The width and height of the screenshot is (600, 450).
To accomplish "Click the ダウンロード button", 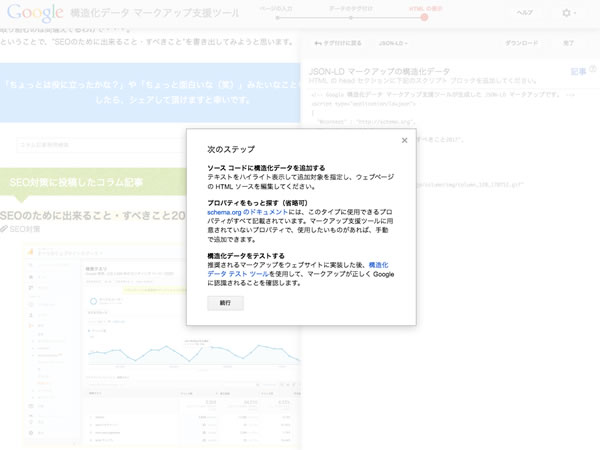I will tap(522, 43).
